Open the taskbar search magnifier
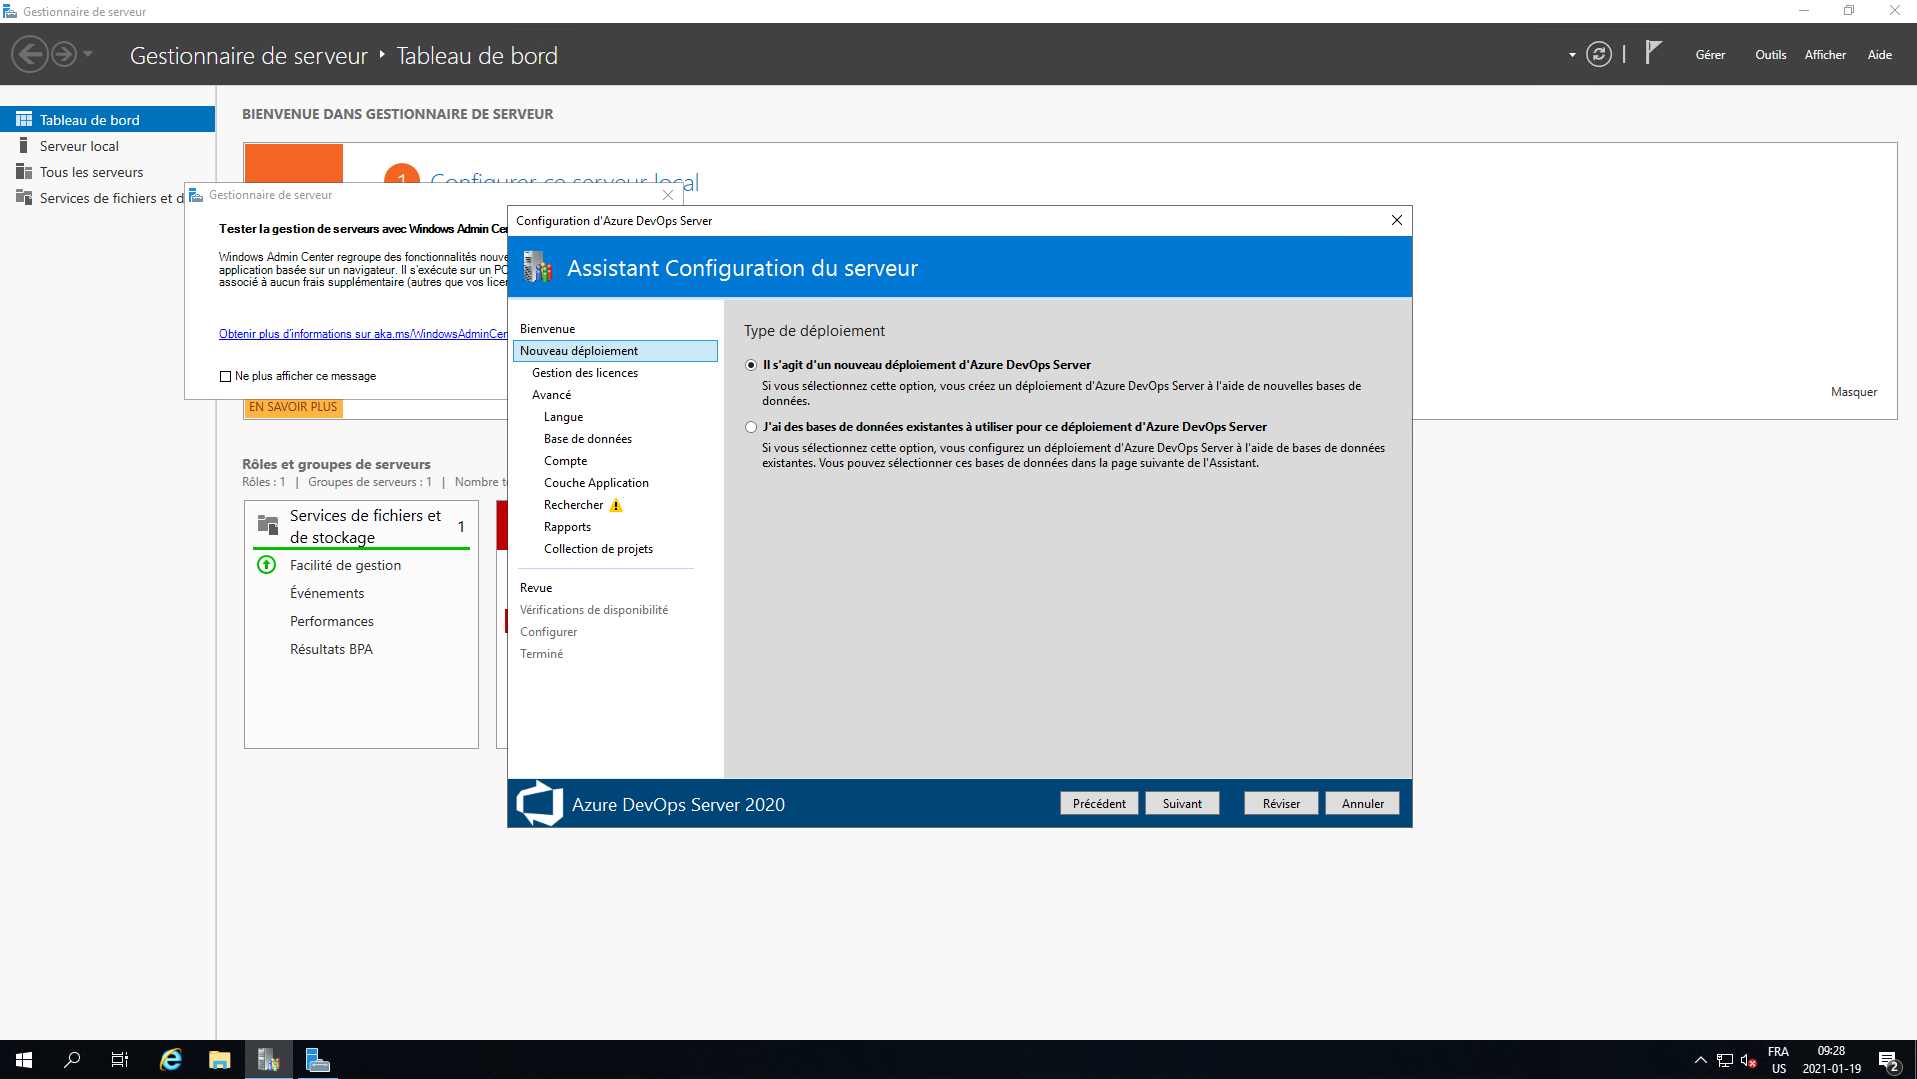 (x=72, y=1060)
